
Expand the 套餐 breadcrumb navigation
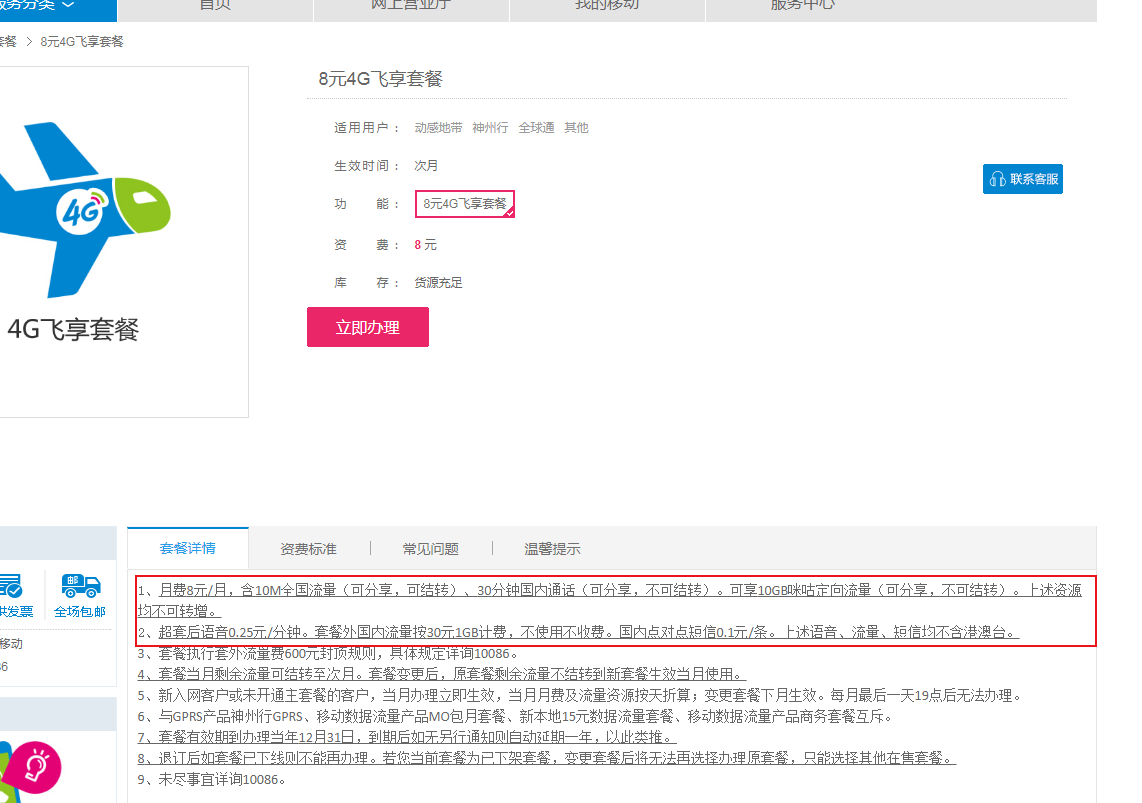[x=8, y=41]
